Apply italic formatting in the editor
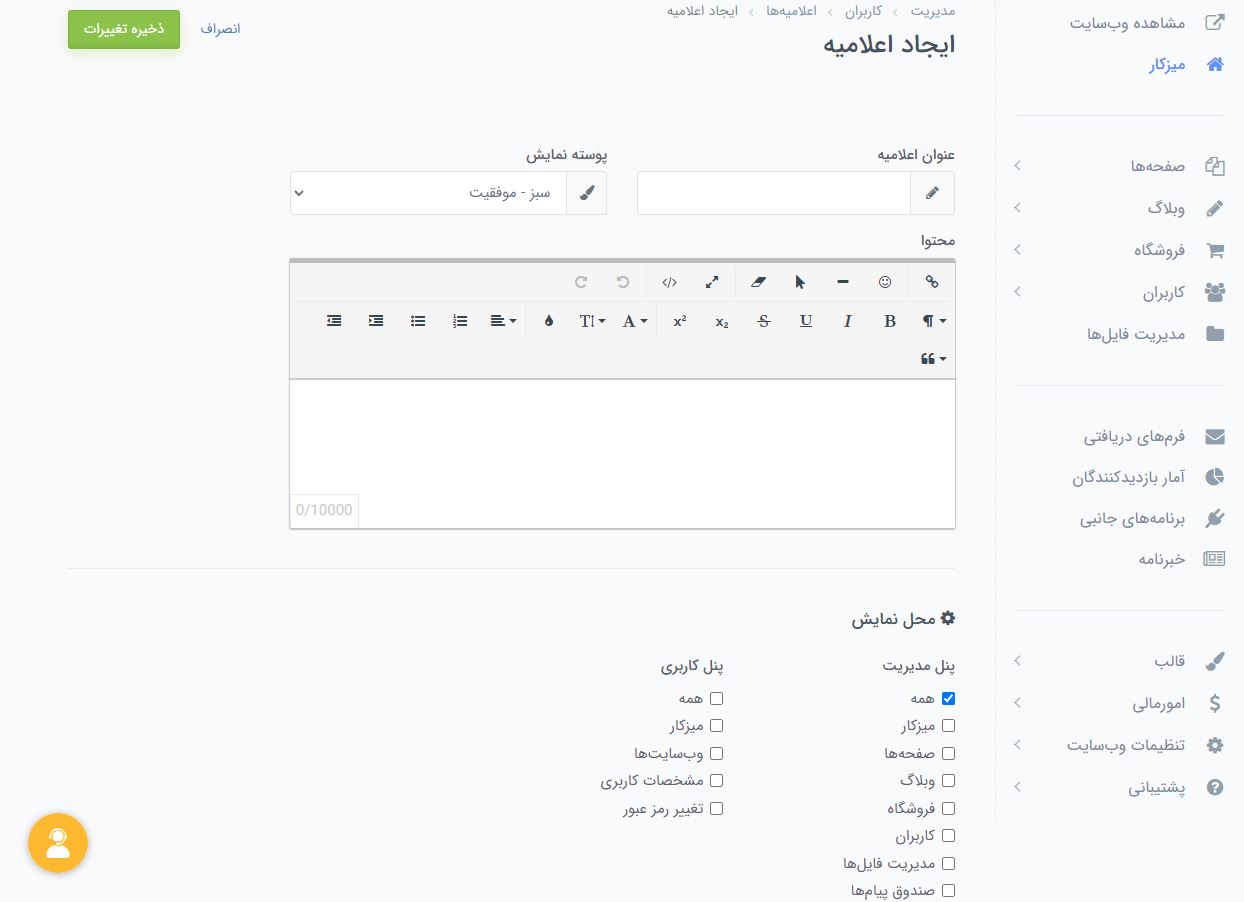The image size is (1244, 902). point(848,321)
